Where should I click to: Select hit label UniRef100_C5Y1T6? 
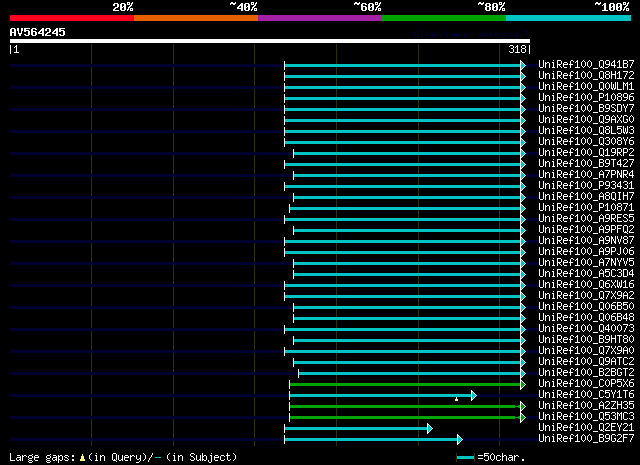[586, 395]
